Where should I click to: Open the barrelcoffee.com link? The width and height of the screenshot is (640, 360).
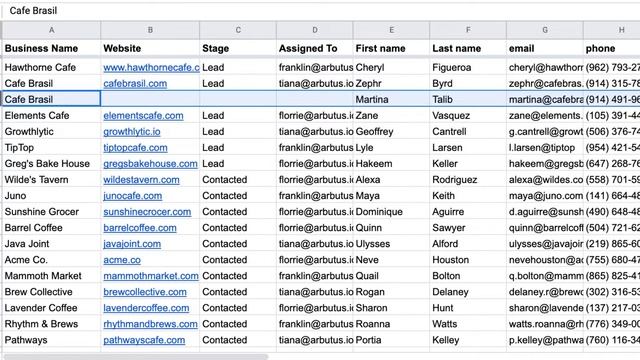(140, 228)
